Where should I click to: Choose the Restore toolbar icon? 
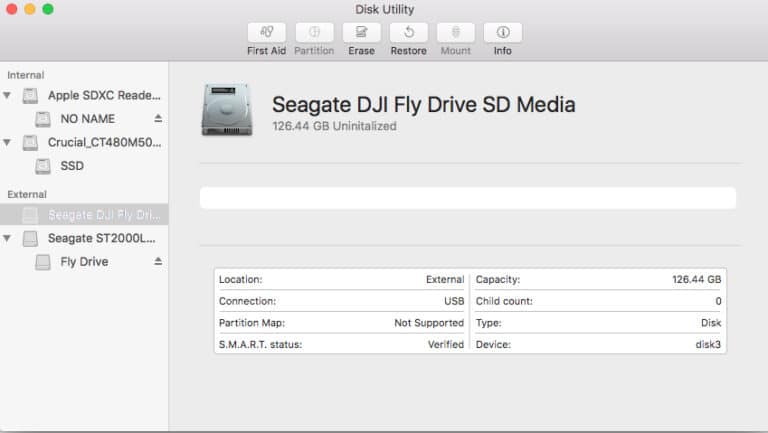point(408,32)
